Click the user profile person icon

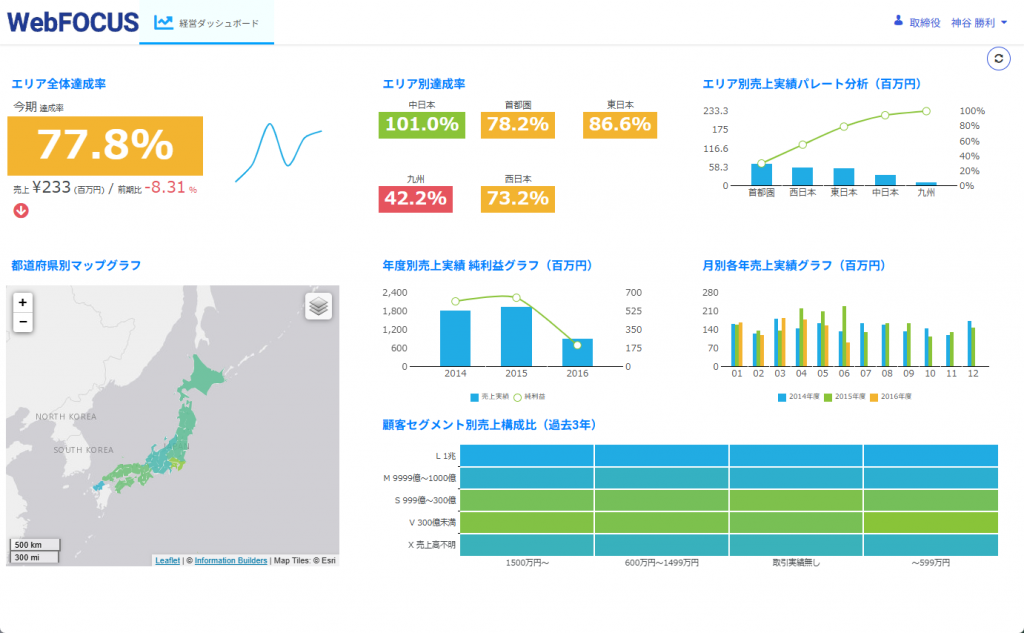click(x=897, y=21)
